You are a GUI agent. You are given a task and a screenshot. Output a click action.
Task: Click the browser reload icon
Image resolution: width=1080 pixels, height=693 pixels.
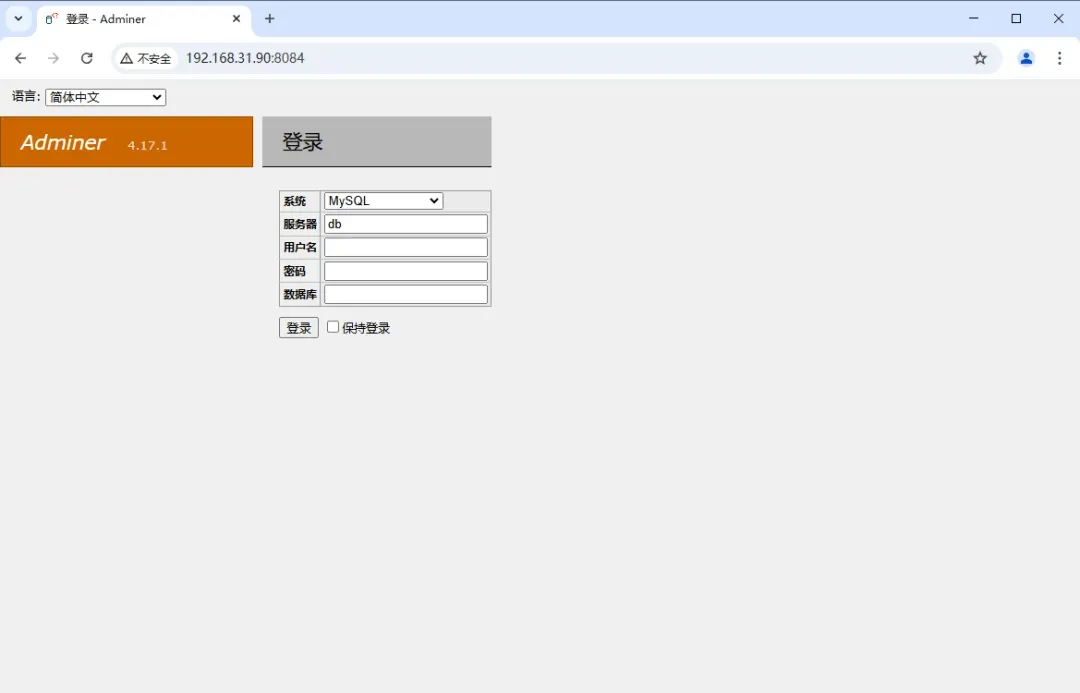coord(87,58)
